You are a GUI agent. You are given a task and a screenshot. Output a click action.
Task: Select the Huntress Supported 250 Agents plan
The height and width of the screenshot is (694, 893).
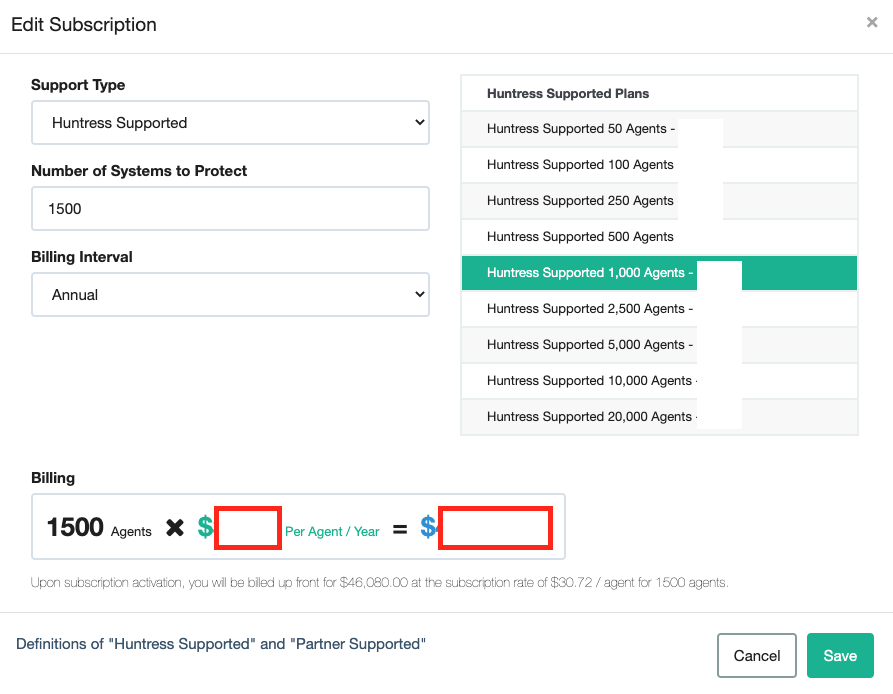coord(659,201)
